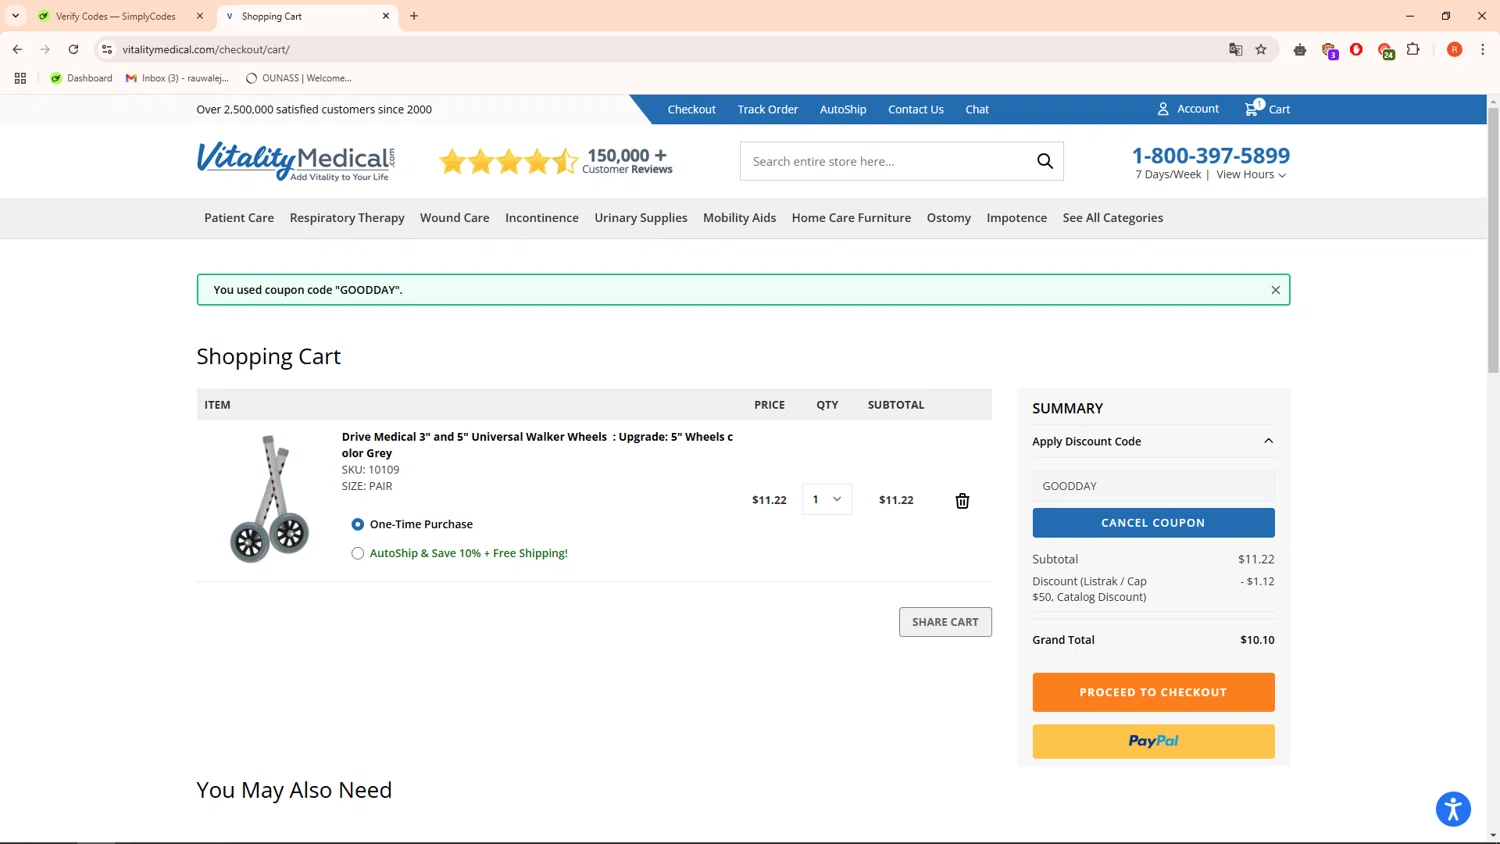This screenshot has width=1500, height=844.
Task: Open the accessibility widget button
Action: (x=1453, y=809)
